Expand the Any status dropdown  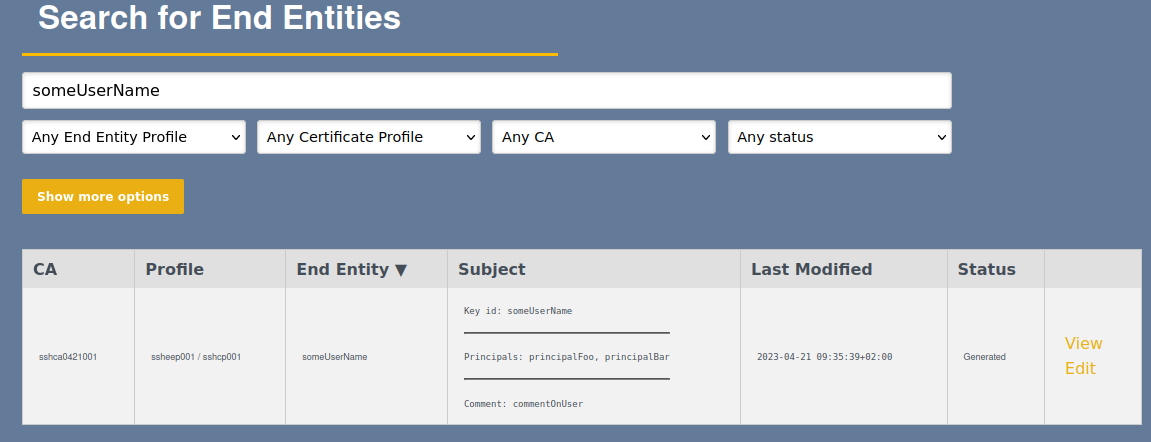pyautogui.click(x=839, y=137)
